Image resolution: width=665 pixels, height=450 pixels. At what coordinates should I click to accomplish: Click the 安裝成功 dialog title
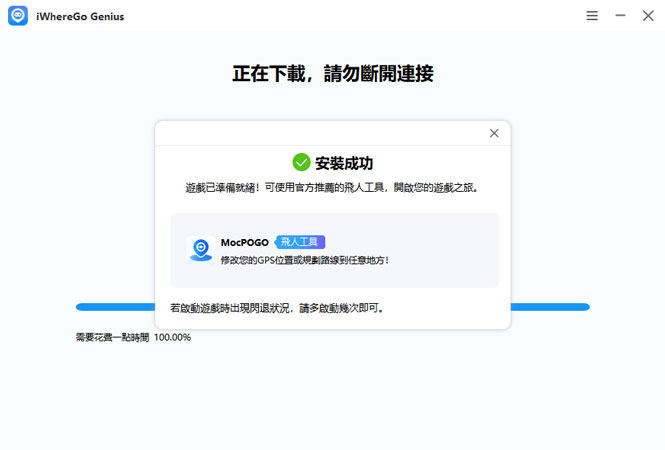pos(344,162)
